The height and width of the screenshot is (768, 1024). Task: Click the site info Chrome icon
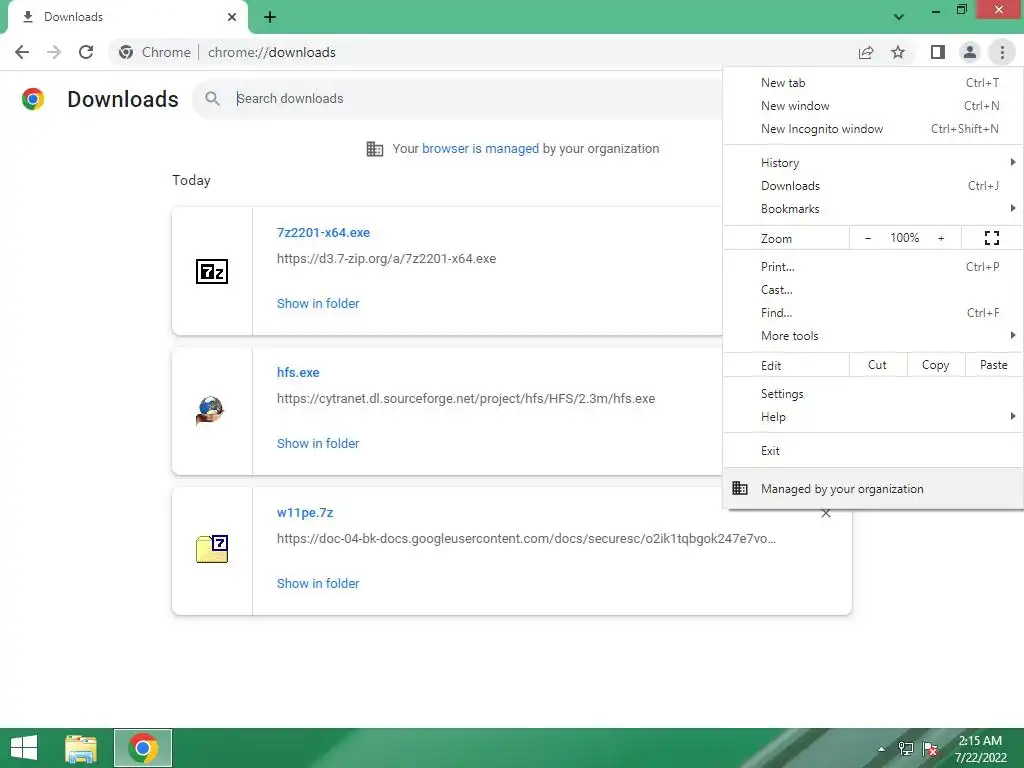click(126, 52)
